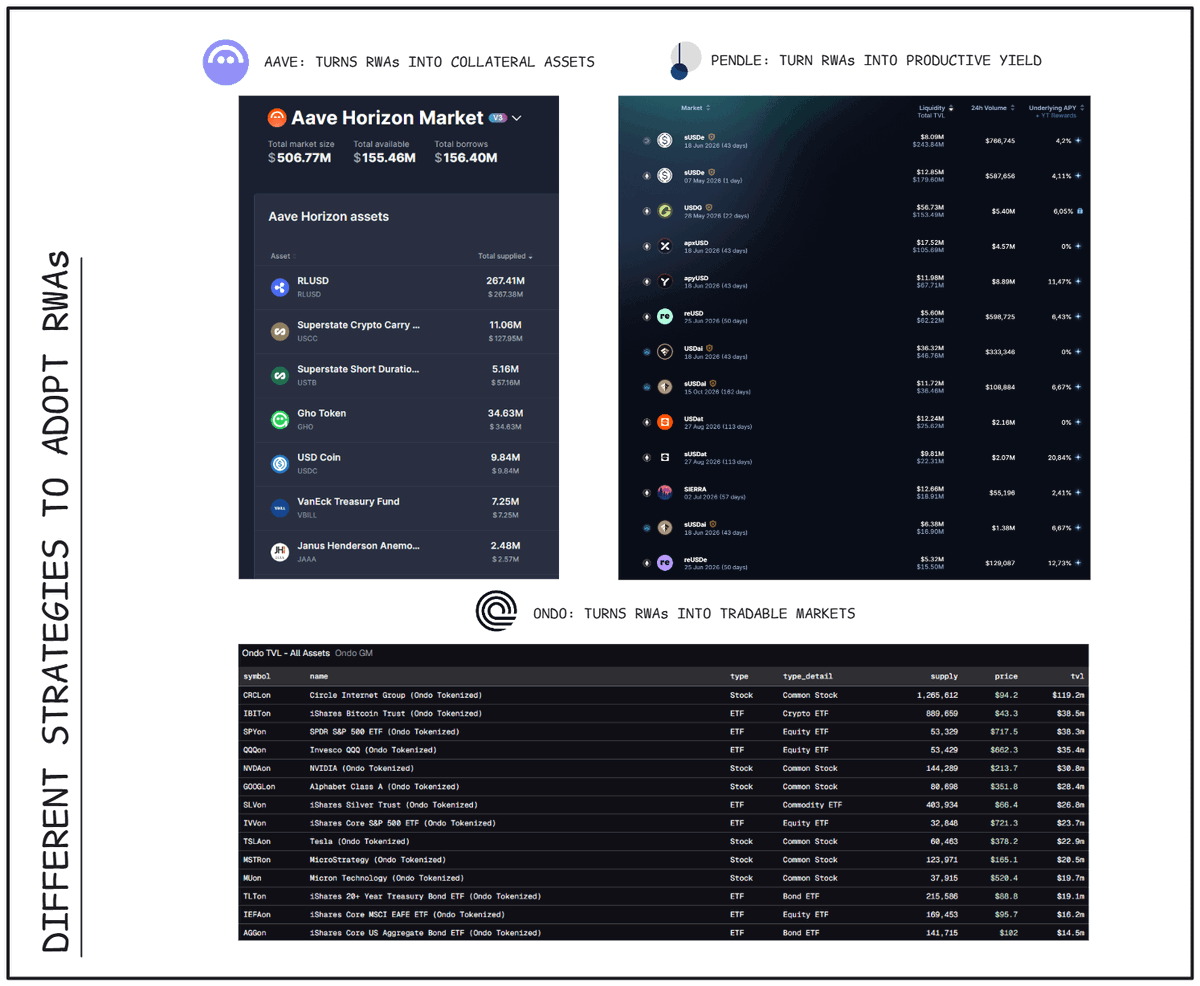This screenshot has height=986, width=1200.
Task: Click the $520.4 price for MUon
Action: tap(1004, 877)
